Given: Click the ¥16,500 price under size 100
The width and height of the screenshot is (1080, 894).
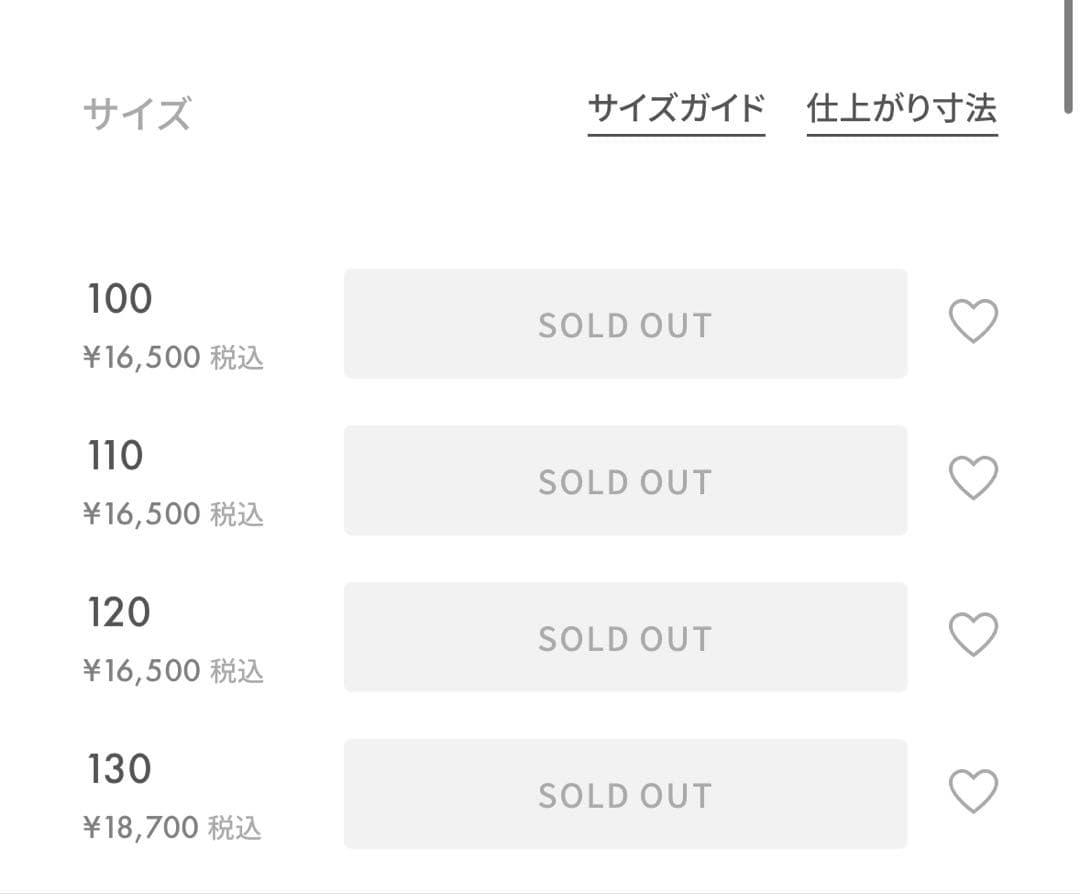Looking at the screenshot, I should (x=142, y=357).
